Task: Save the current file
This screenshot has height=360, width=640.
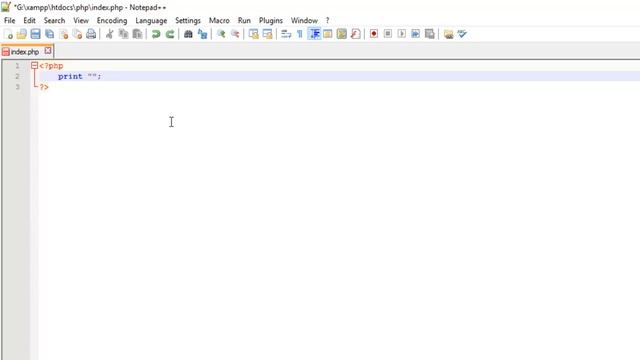Action: tap(36, 34)
